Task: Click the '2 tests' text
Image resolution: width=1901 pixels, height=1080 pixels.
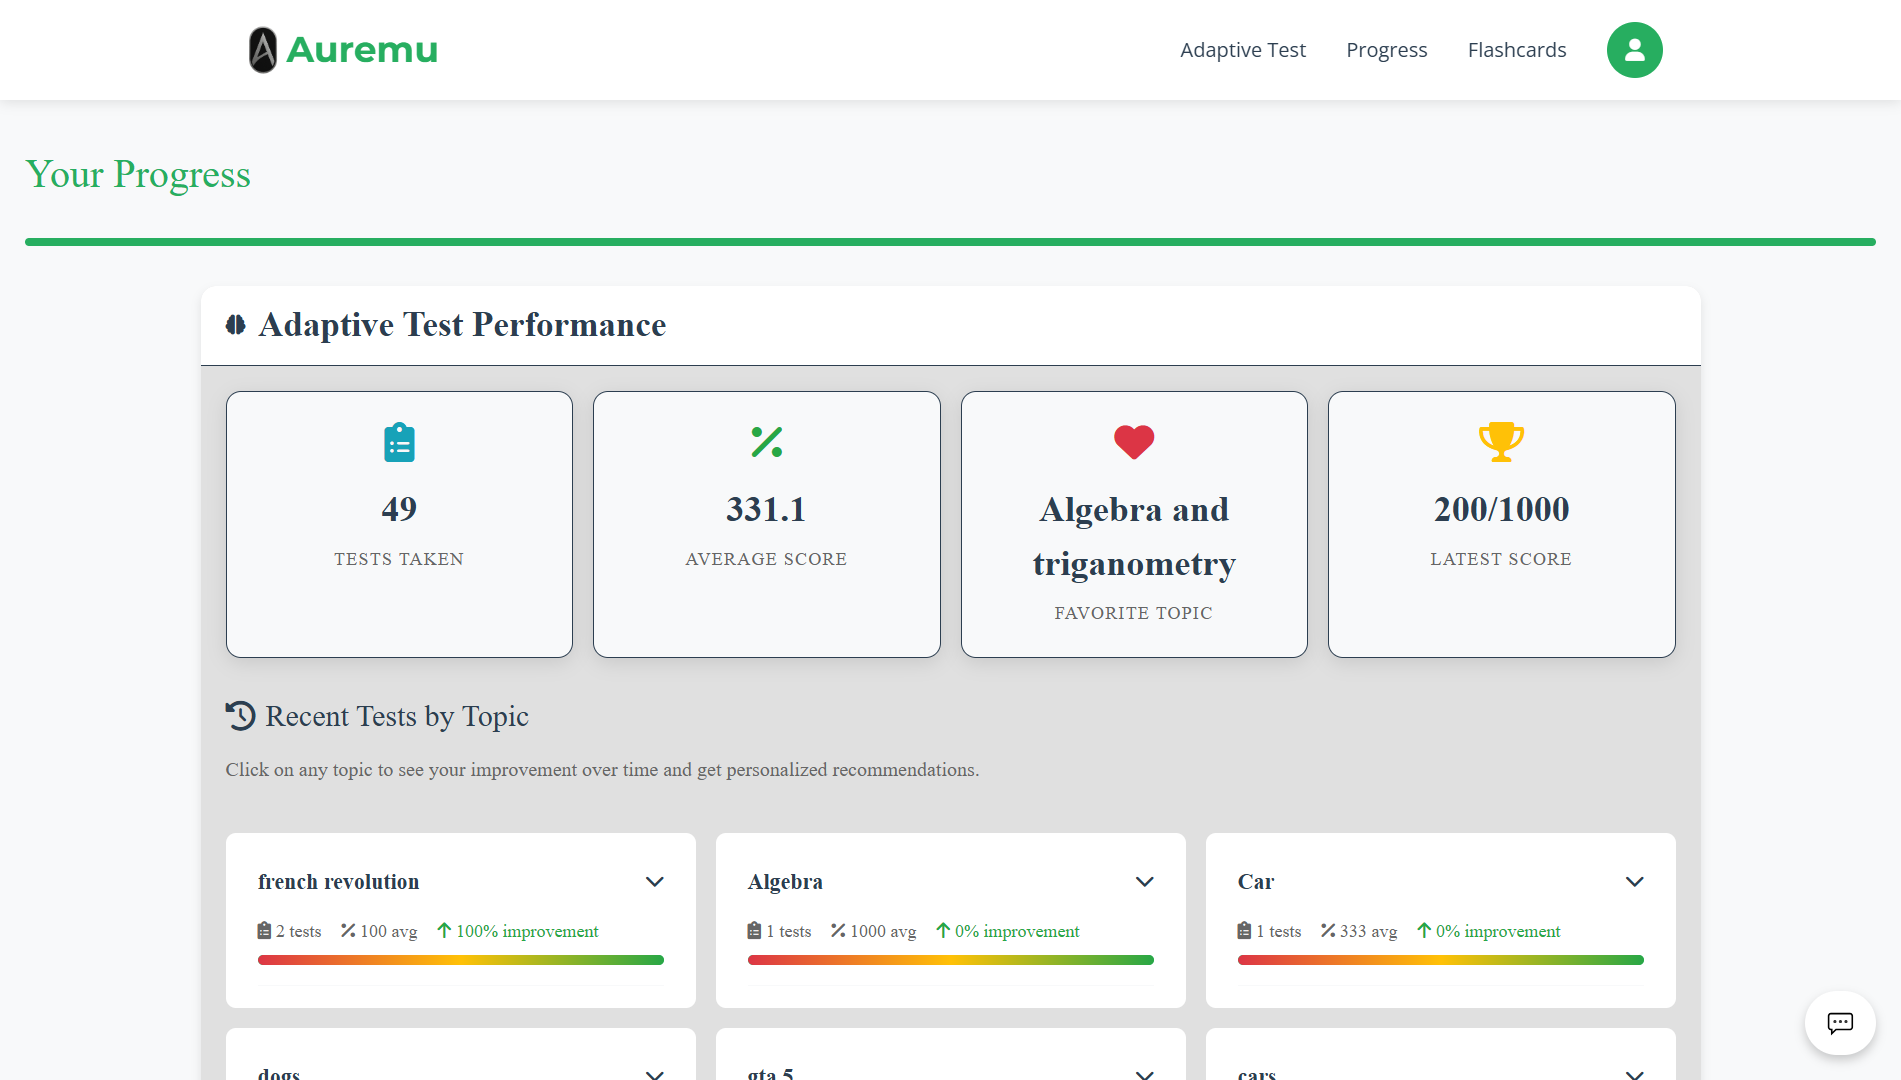Action: (x=298, y=931)
